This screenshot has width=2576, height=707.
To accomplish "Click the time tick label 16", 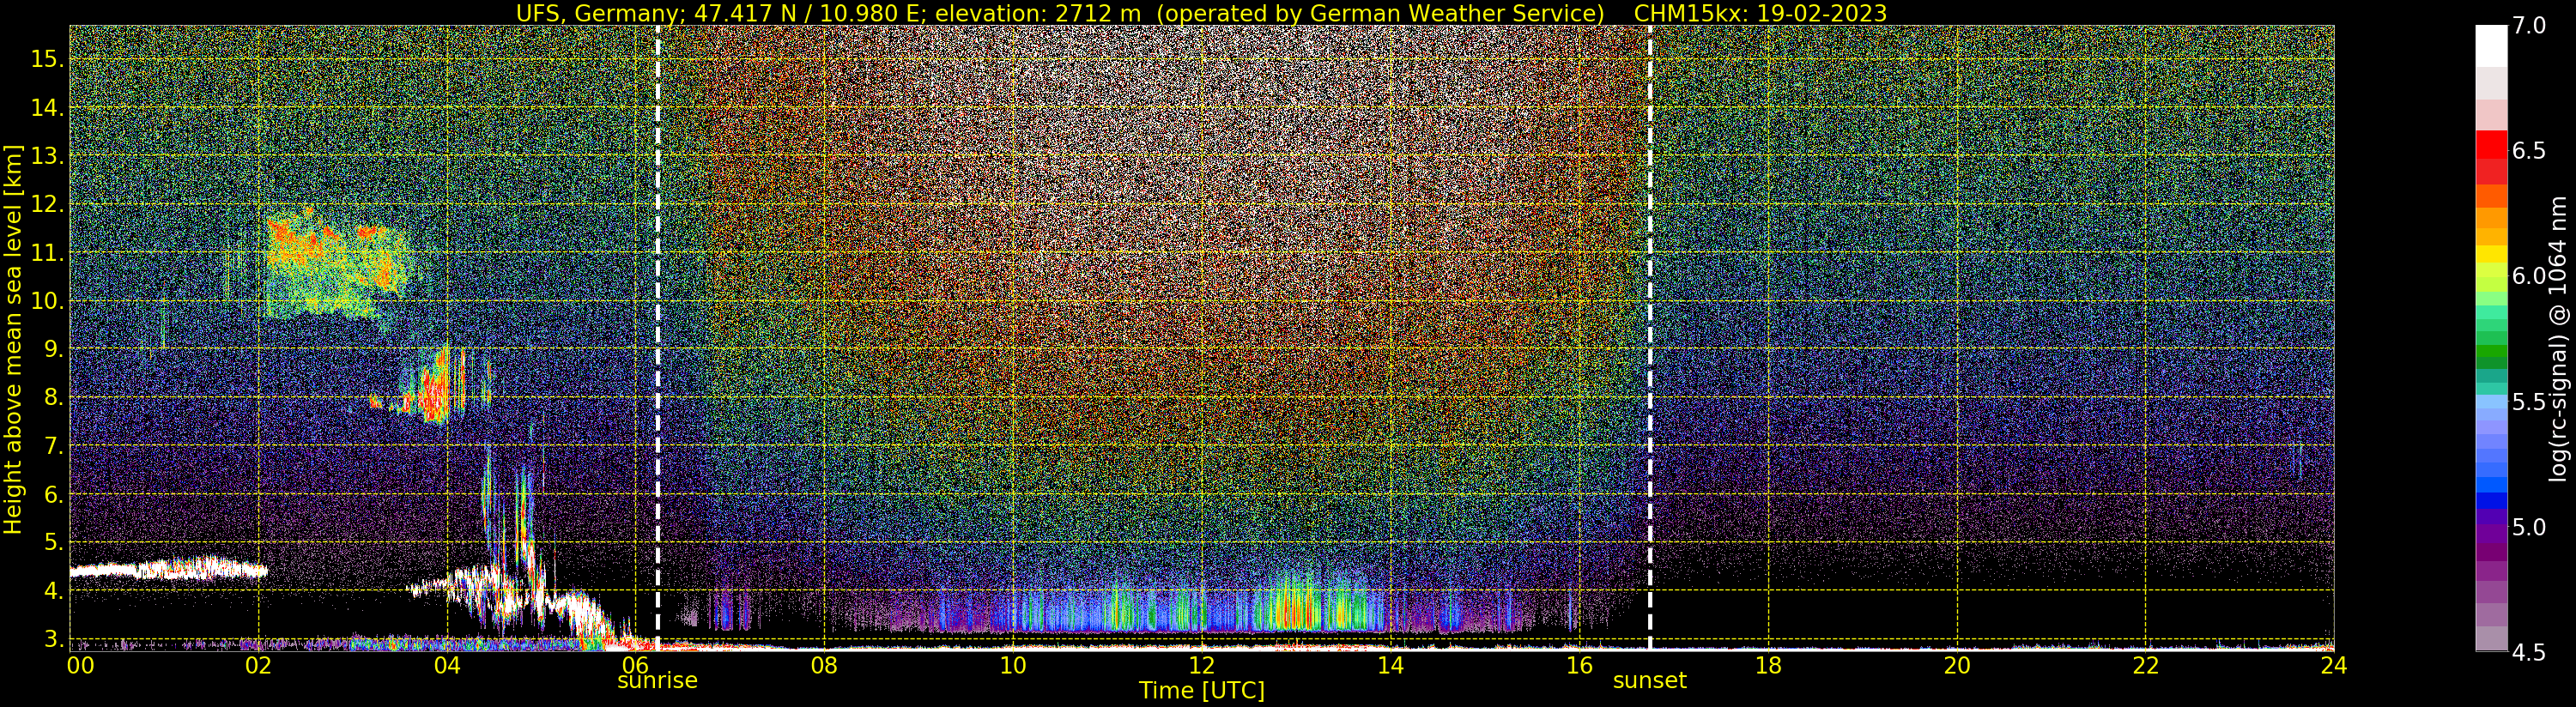I will pyautogui.click(x=1579, y=665).
